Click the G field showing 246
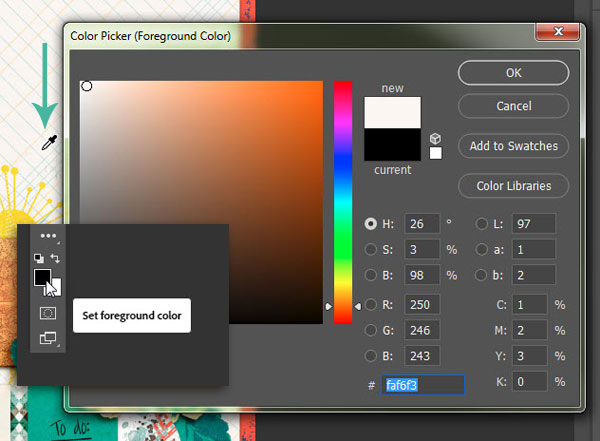 coord(422,330)
